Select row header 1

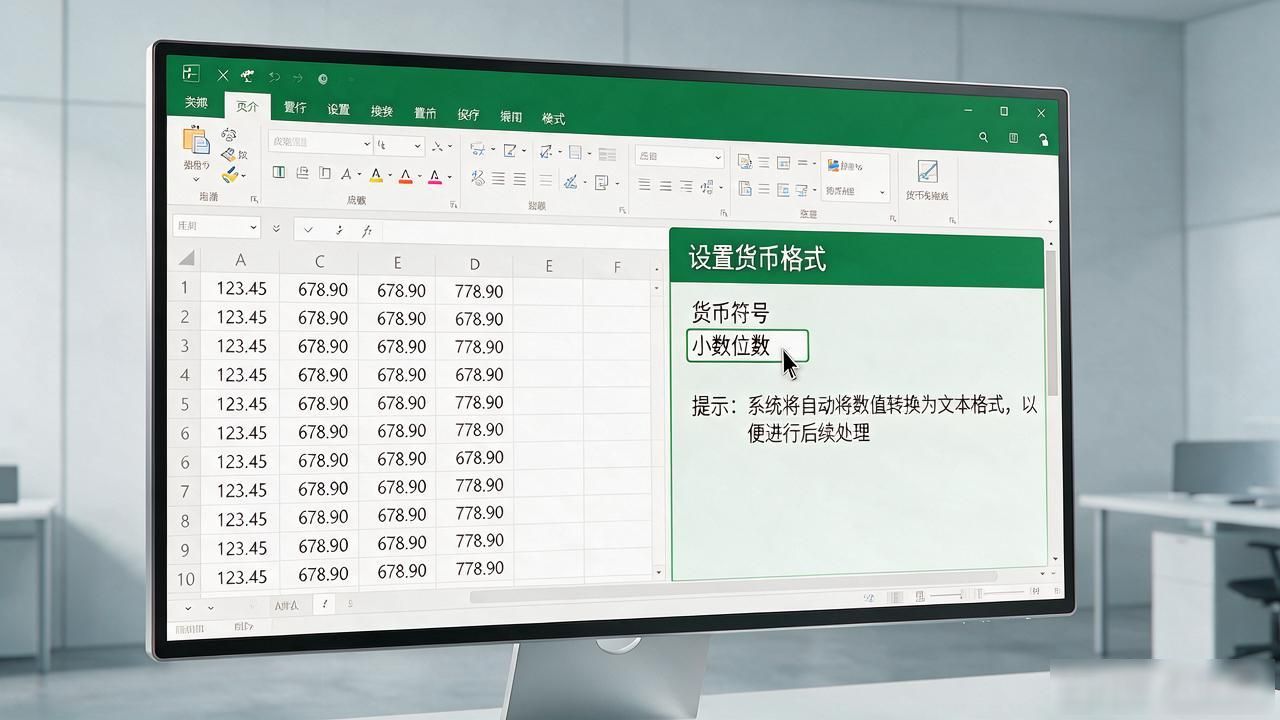tap(185, 288)
